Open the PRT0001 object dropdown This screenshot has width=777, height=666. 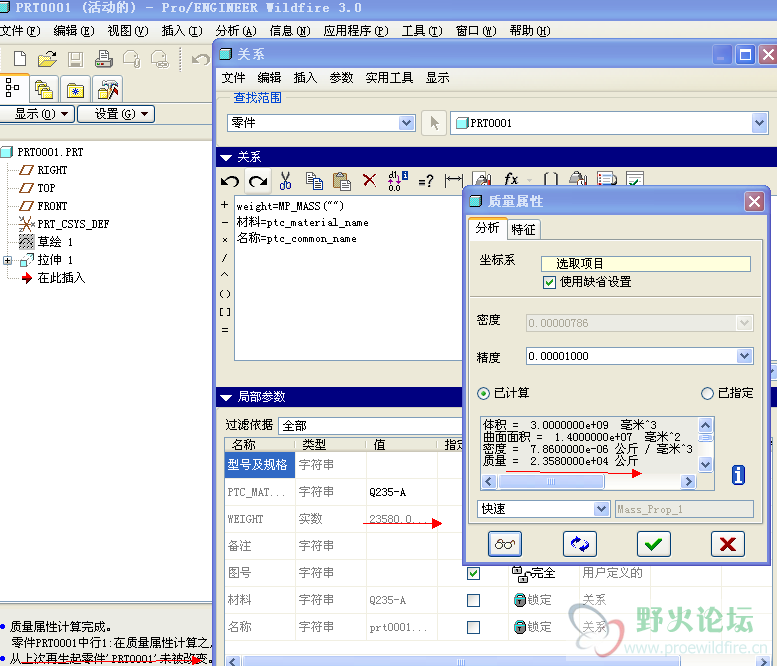[759, 123]
